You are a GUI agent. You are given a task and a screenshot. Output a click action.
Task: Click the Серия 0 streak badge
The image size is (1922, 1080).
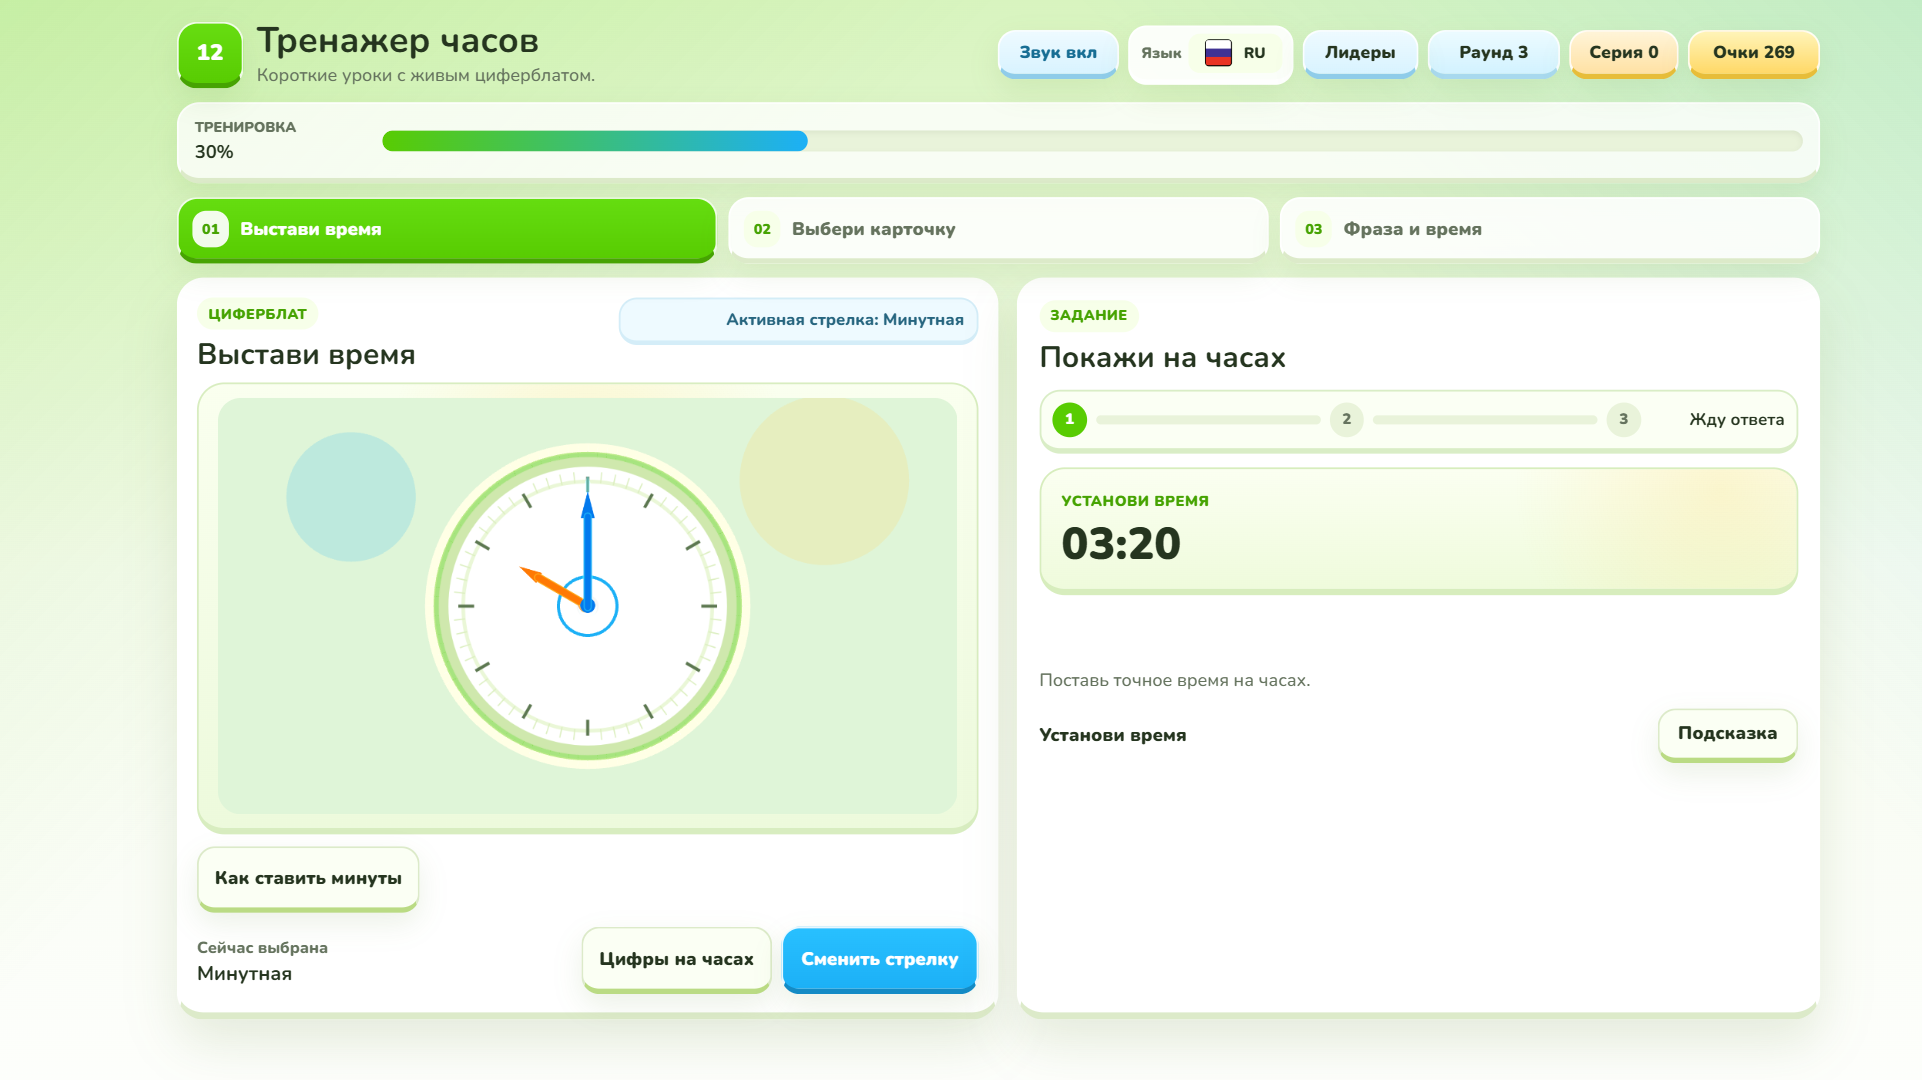(x=1623, y=53)
